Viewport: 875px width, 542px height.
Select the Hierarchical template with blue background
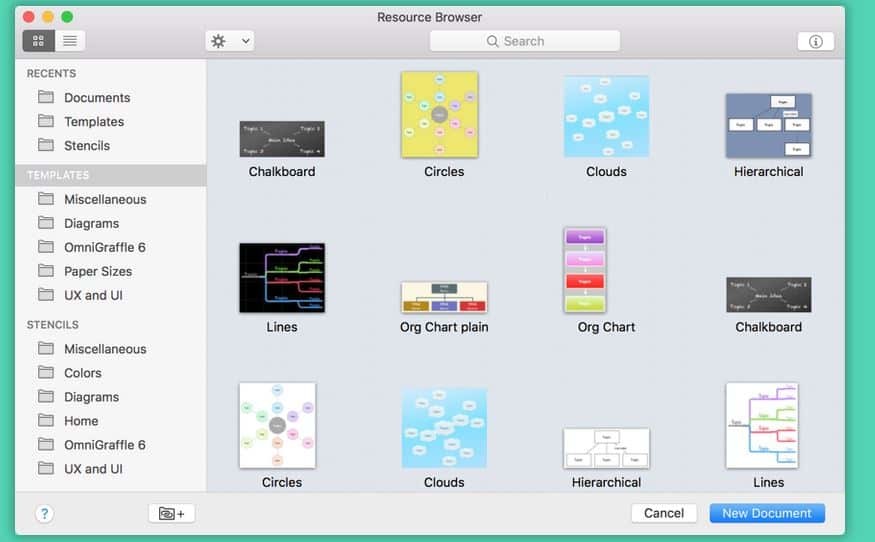(767, 125)
